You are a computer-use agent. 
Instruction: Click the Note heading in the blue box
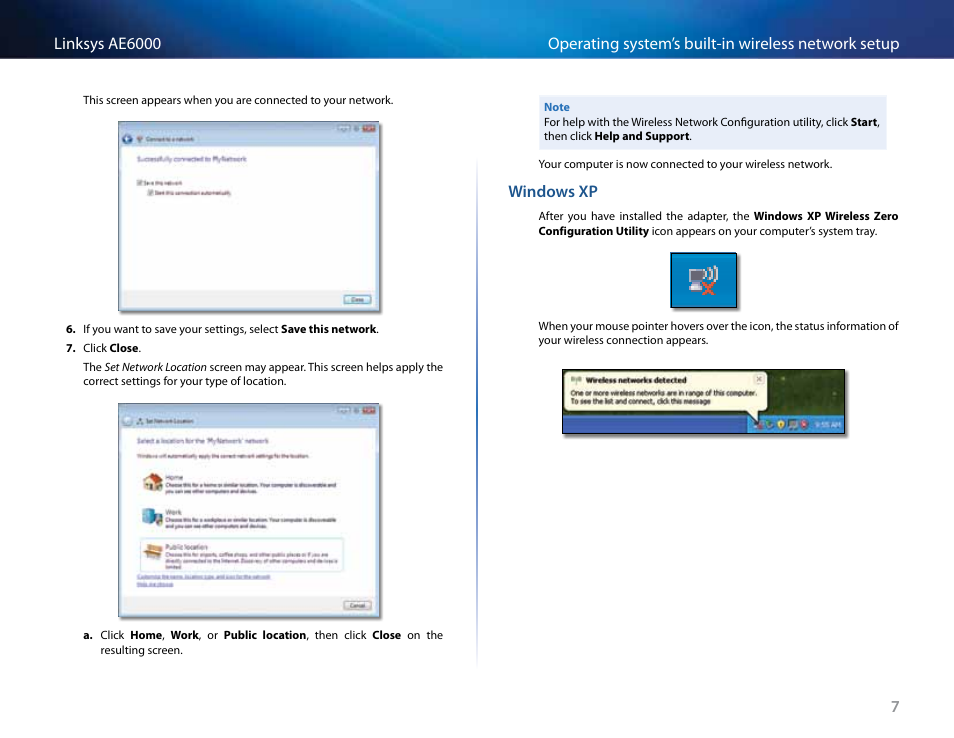coord(557,107)
